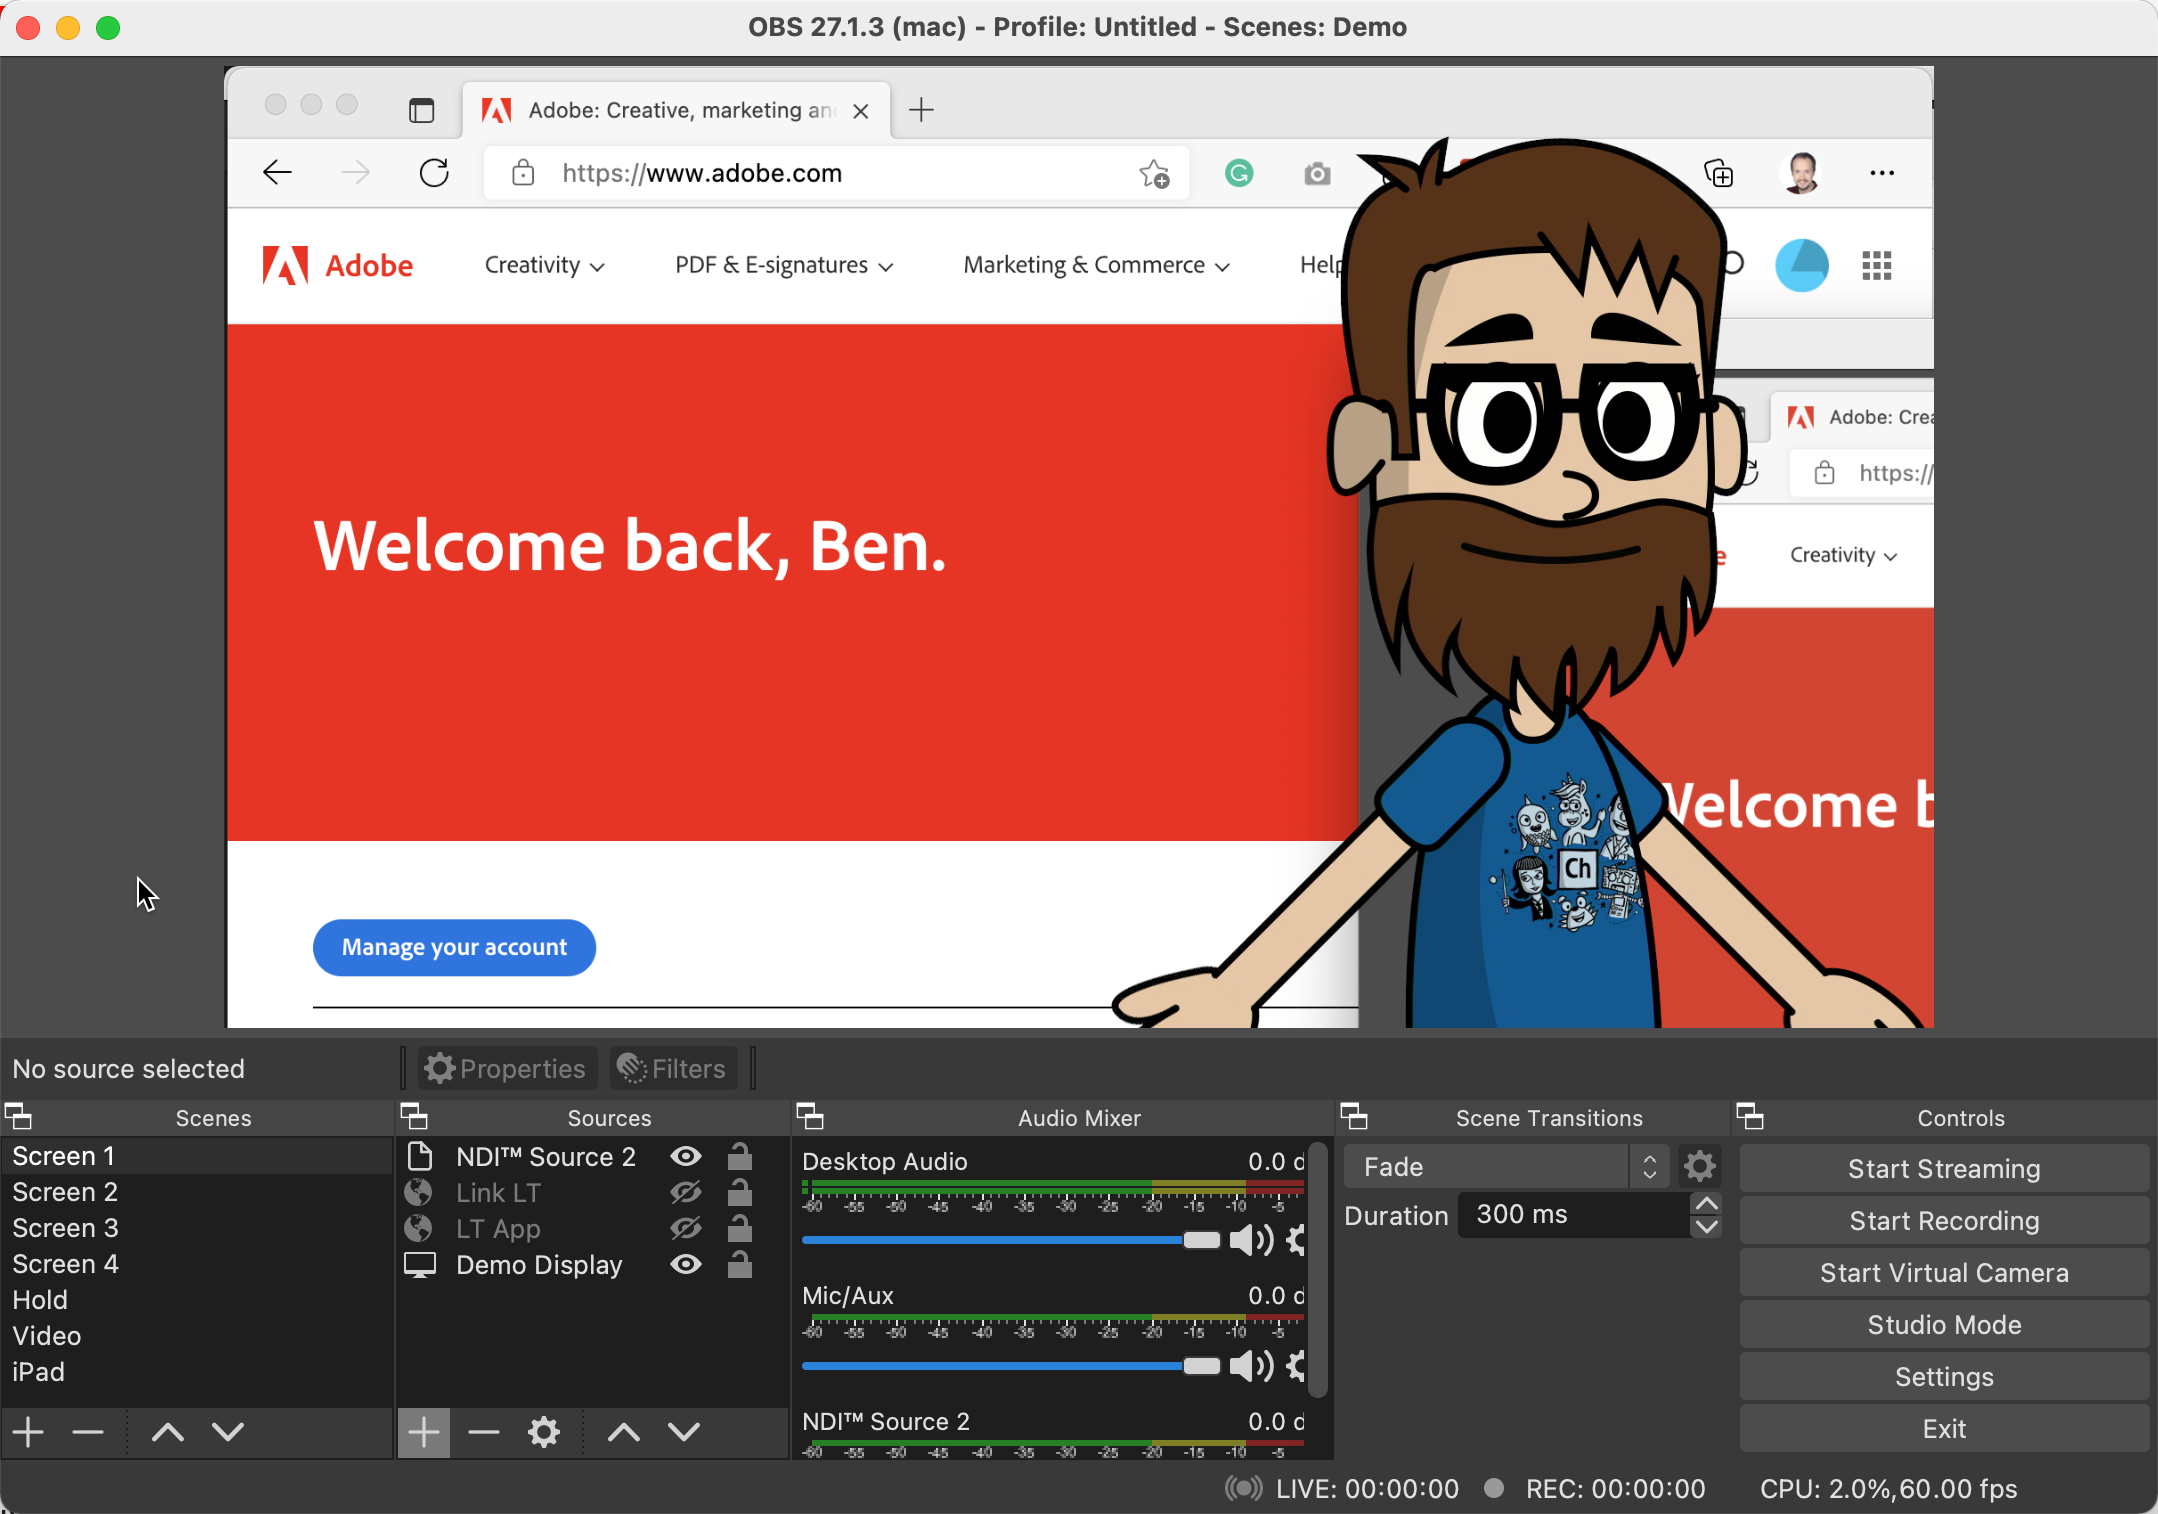The height and width of the screenshot is (1514, 2158).
Task: Remove selected scene with minus icon
Action: (x=88, y=1432)
